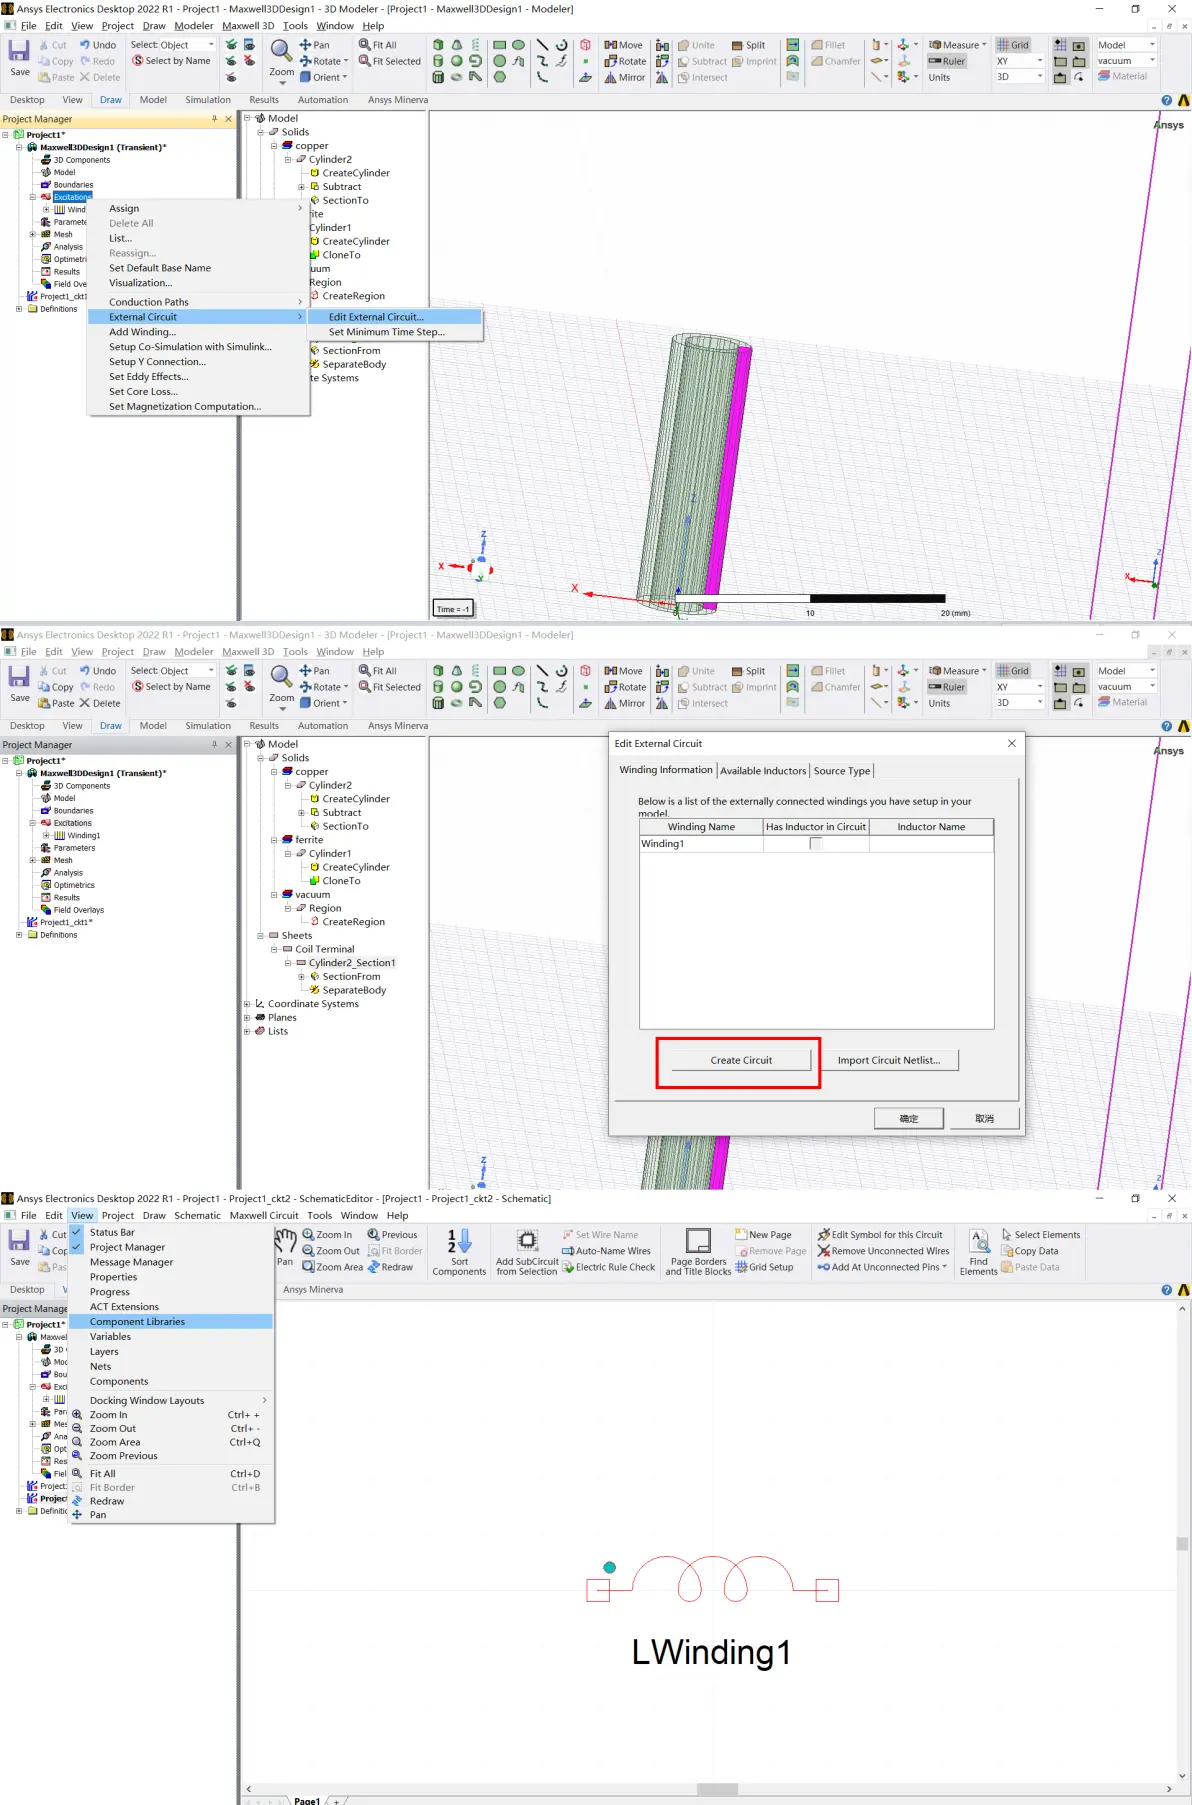Click Move tool in top Modeler window
This screenshot has height=1805, width=1192.
[623, 45]
